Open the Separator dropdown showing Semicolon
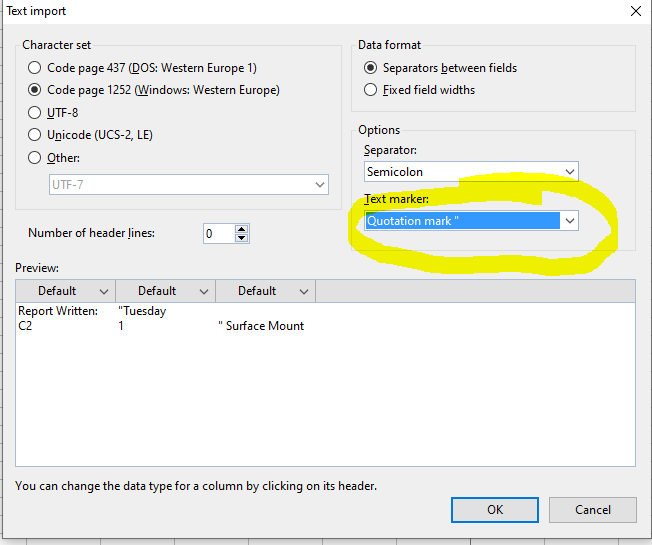This screenshot has width=652, height=545. pyautogui.click(x=569, y=172)
